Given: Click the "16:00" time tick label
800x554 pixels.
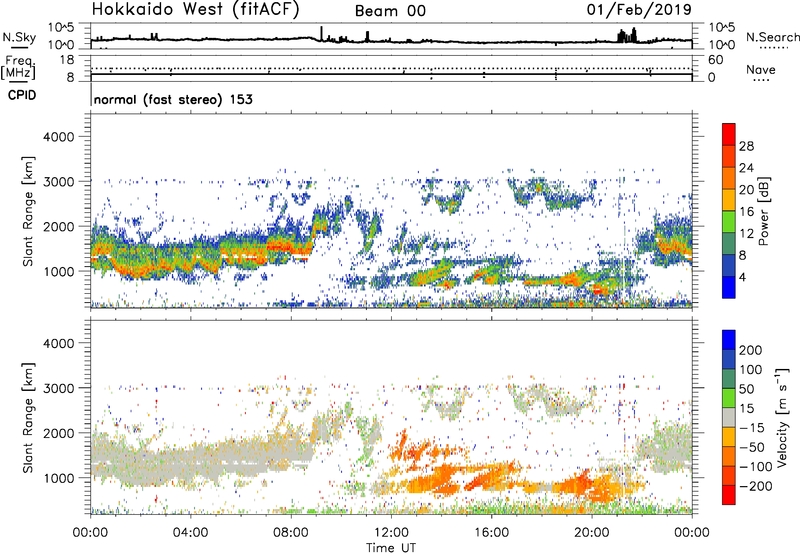Looking at the screenshot, I should pos(491,533).
